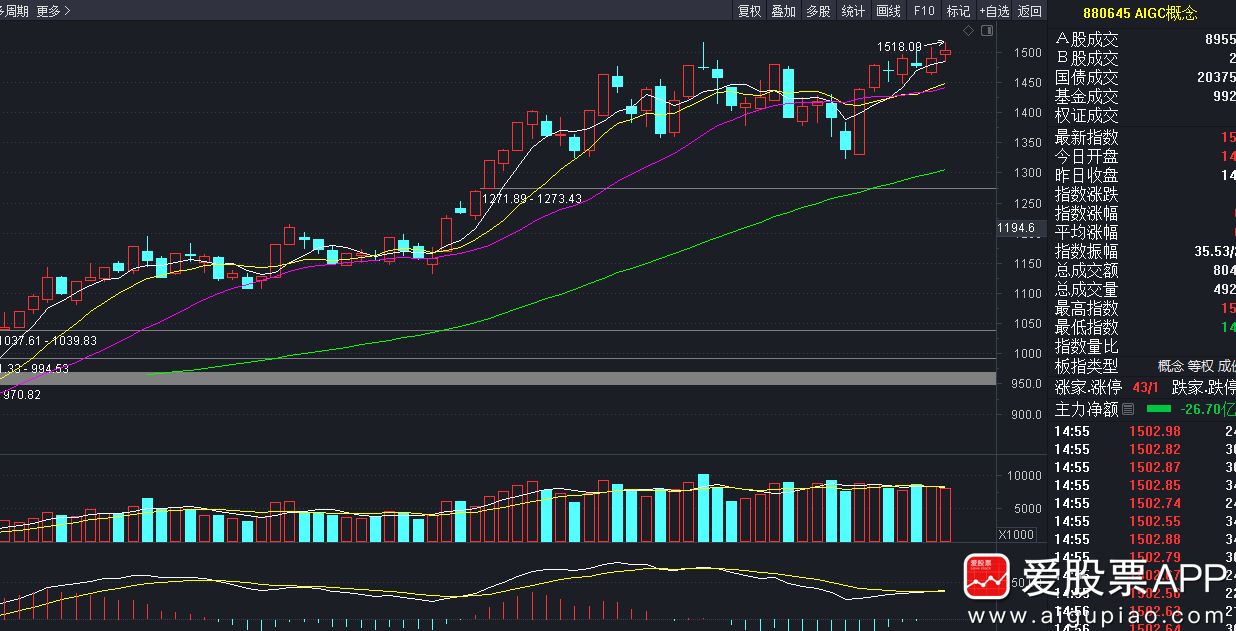Click the 返回 back button
This screenshot has height=631, width=1236.
[x=1030, y=11]
